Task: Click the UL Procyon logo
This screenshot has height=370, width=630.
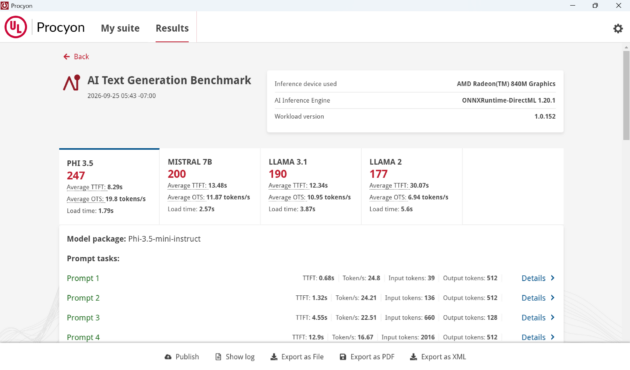Action: point(16,27)
